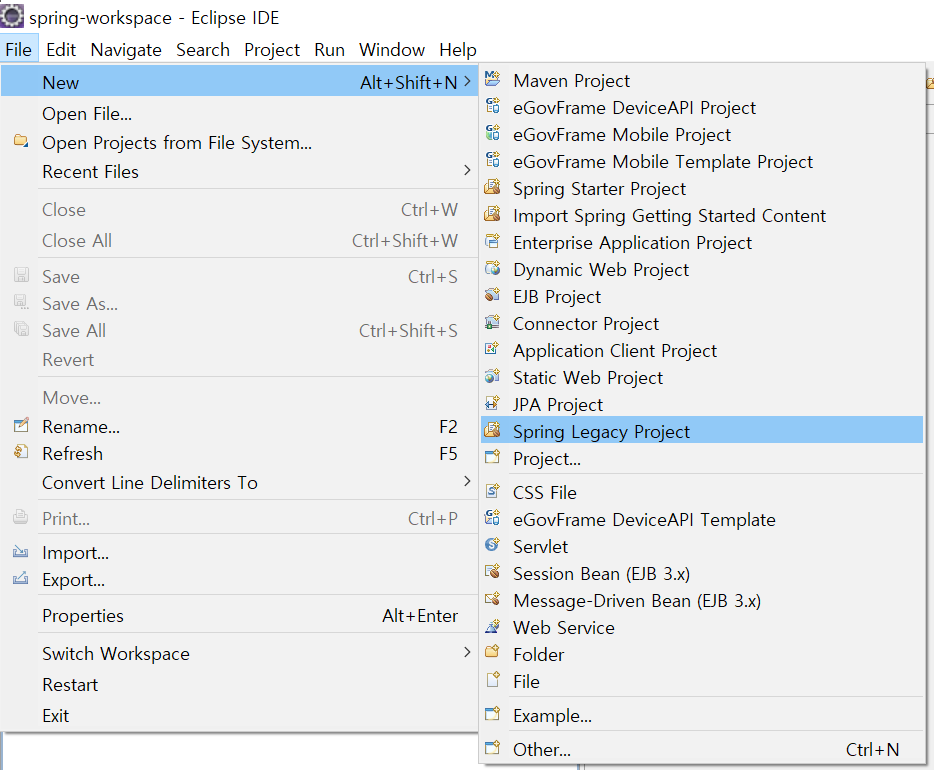The image size is (934, 770).
Task: Click the Import icon in File menu
Action: (x=21, y=551)
